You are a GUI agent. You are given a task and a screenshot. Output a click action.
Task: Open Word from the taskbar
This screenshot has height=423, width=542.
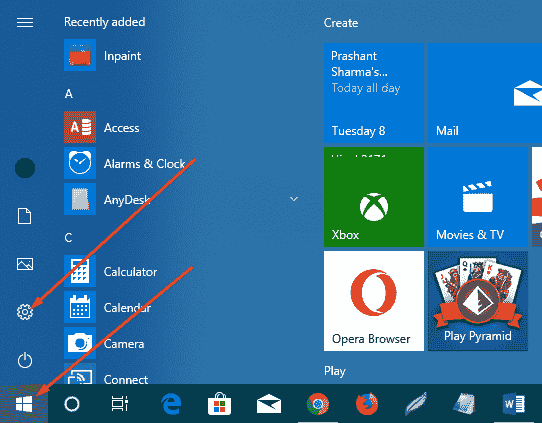514,404
